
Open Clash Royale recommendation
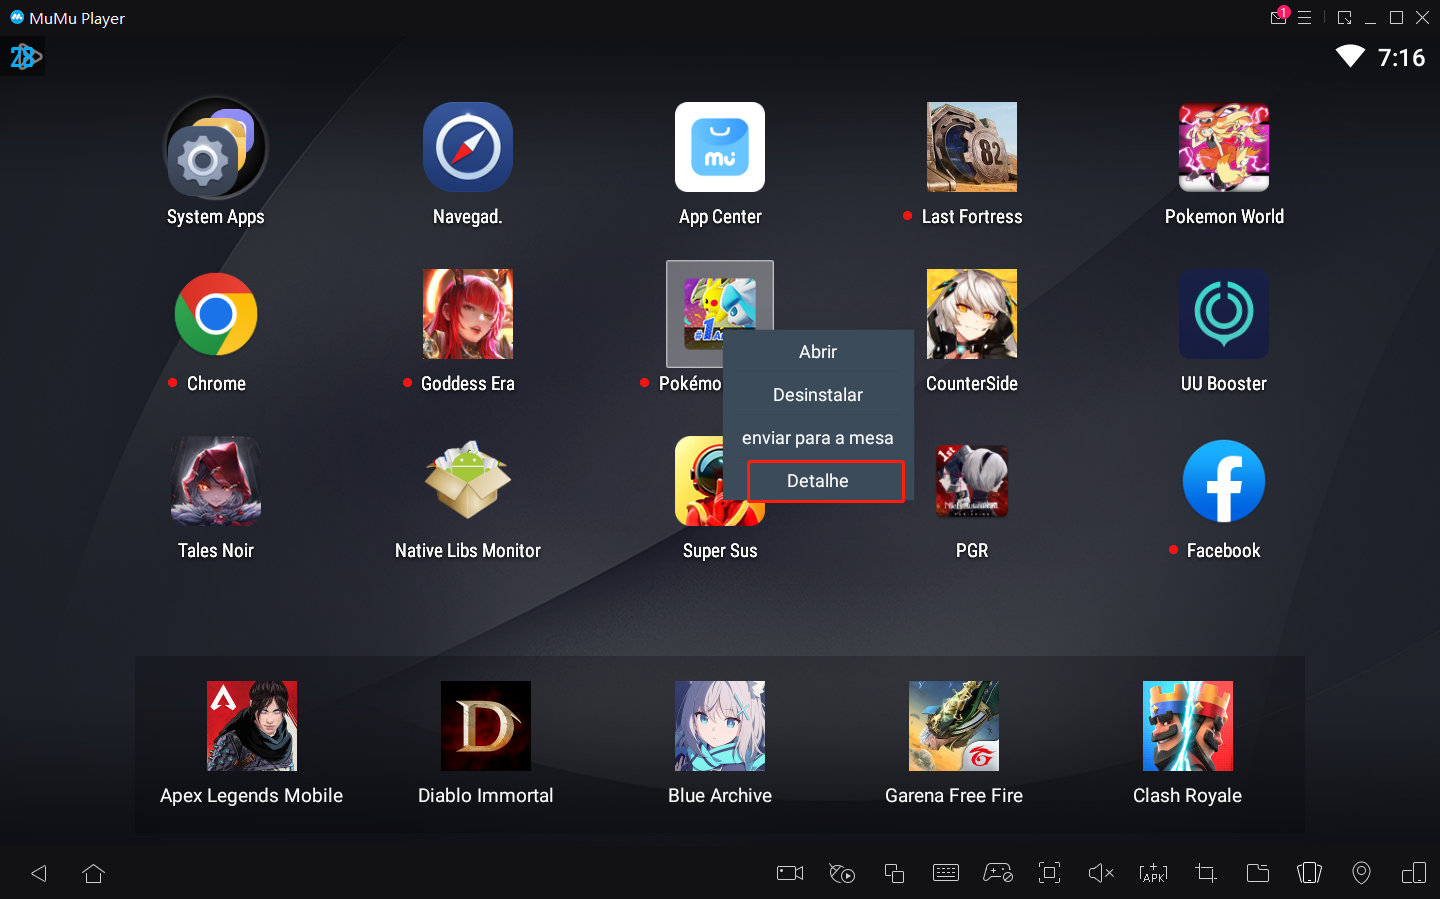coord(1188,726)
